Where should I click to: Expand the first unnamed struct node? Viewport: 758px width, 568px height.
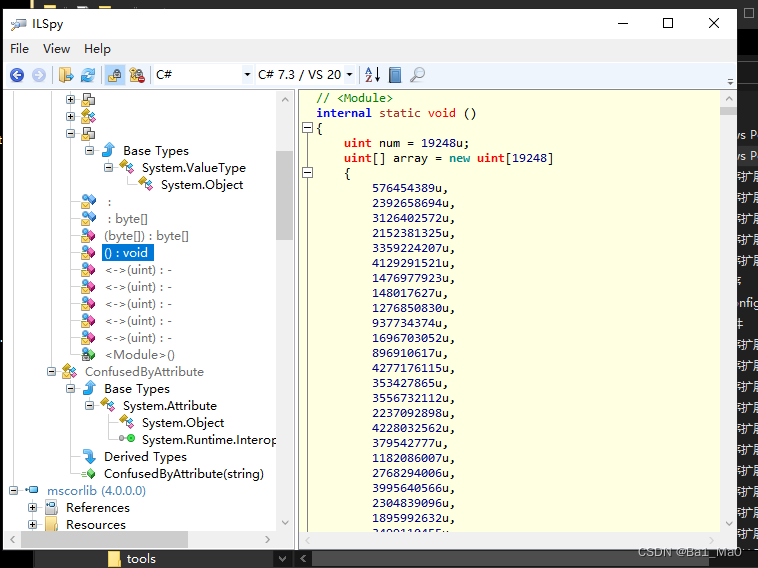(71, 100)
